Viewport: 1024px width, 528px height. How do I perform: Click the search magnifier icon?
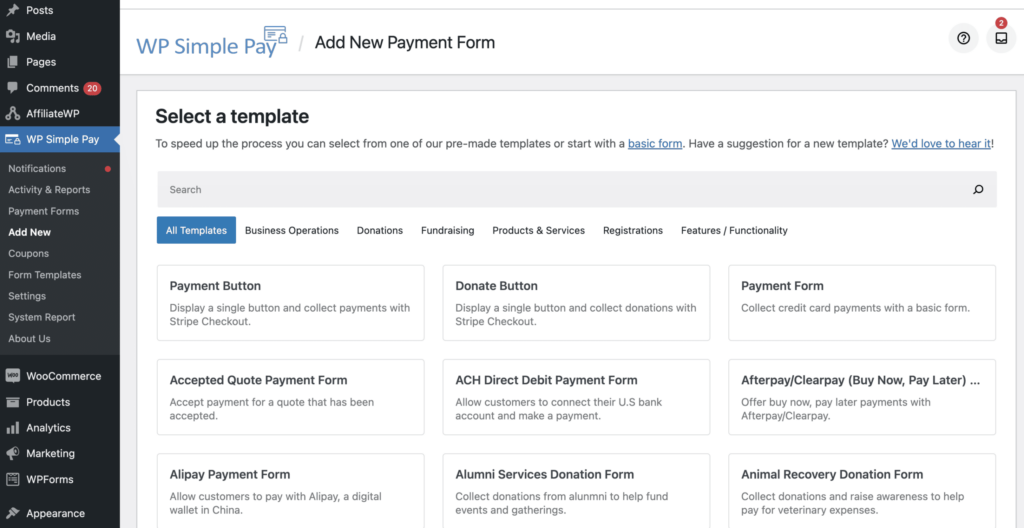click(x=978, y=190)
